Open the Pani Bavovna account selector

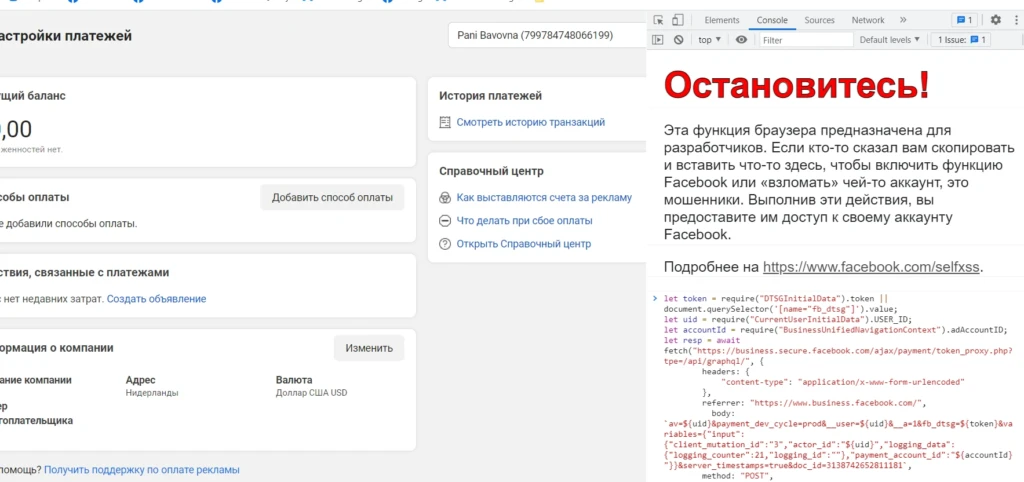coord(547,36)
